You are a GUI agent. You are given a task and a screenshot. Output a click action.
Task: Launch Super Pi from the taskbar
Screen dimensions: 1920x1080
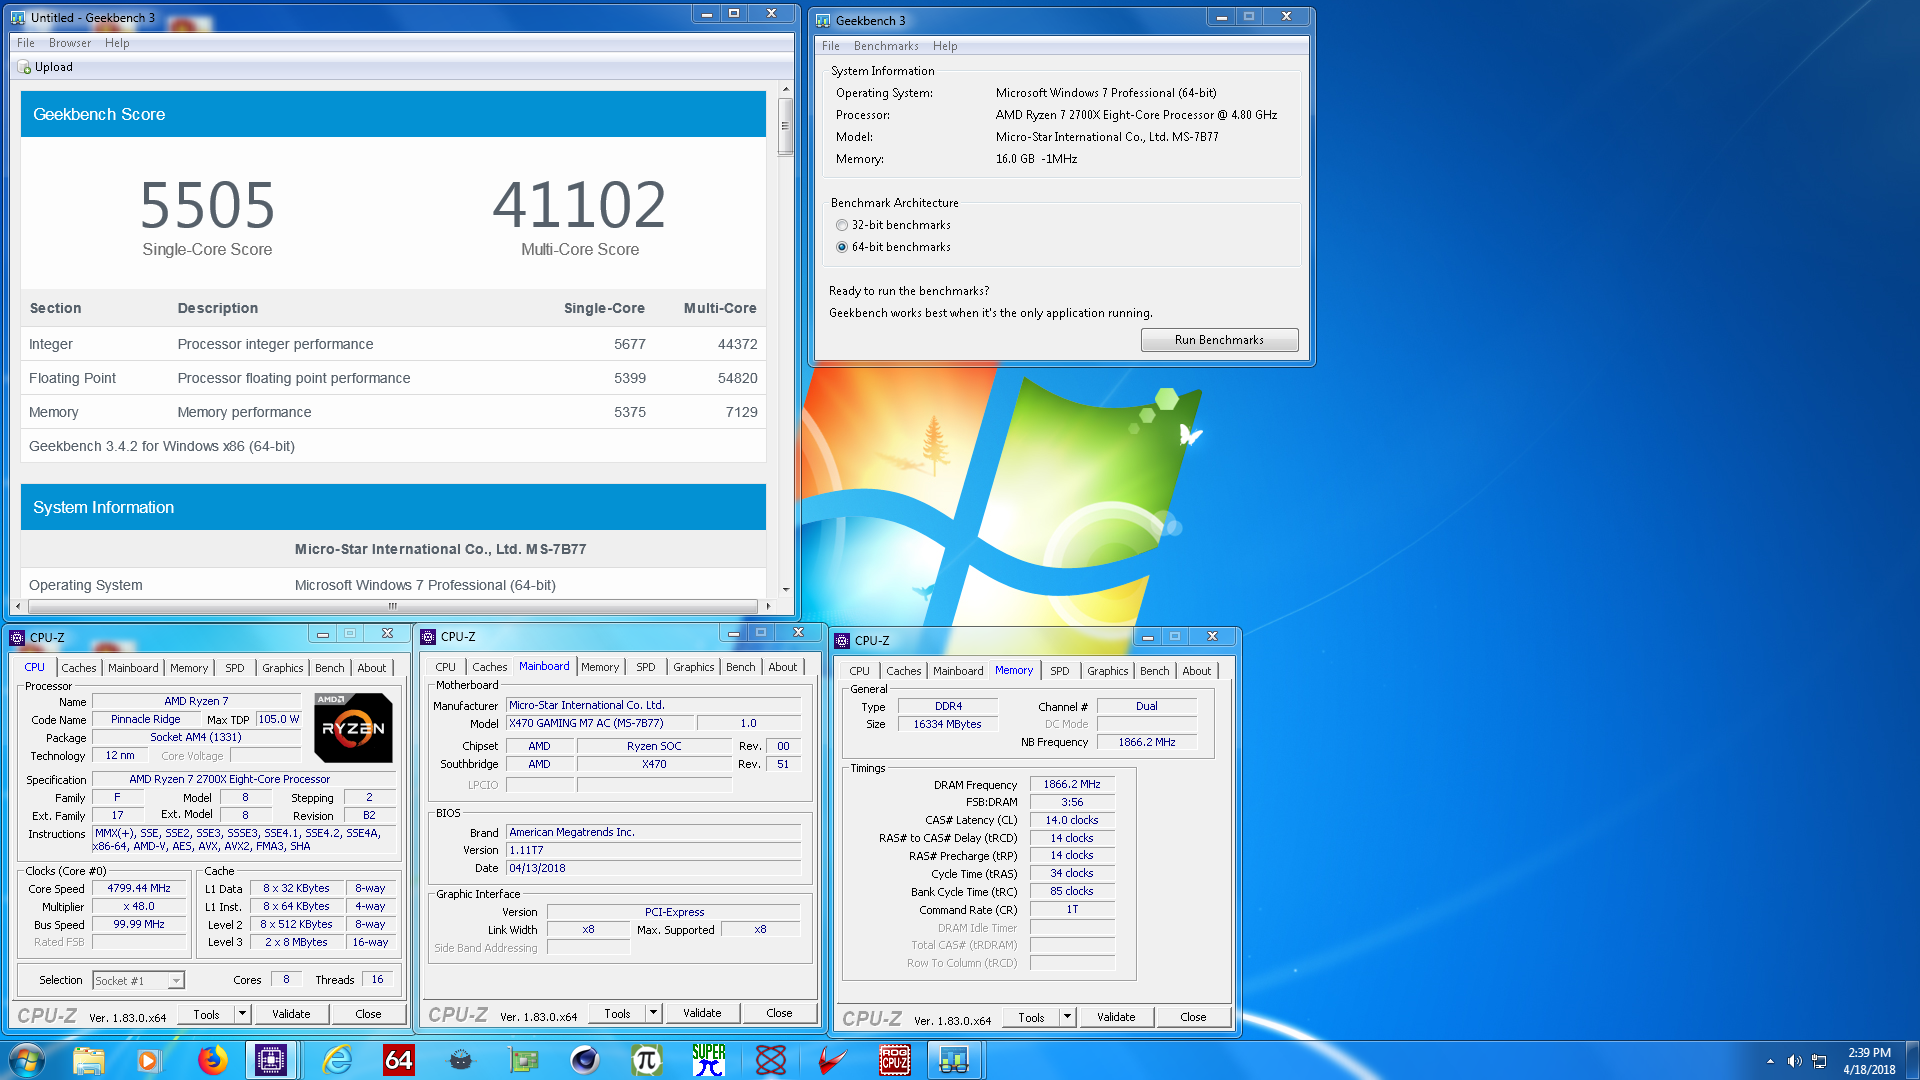[x=709, y=1060]
